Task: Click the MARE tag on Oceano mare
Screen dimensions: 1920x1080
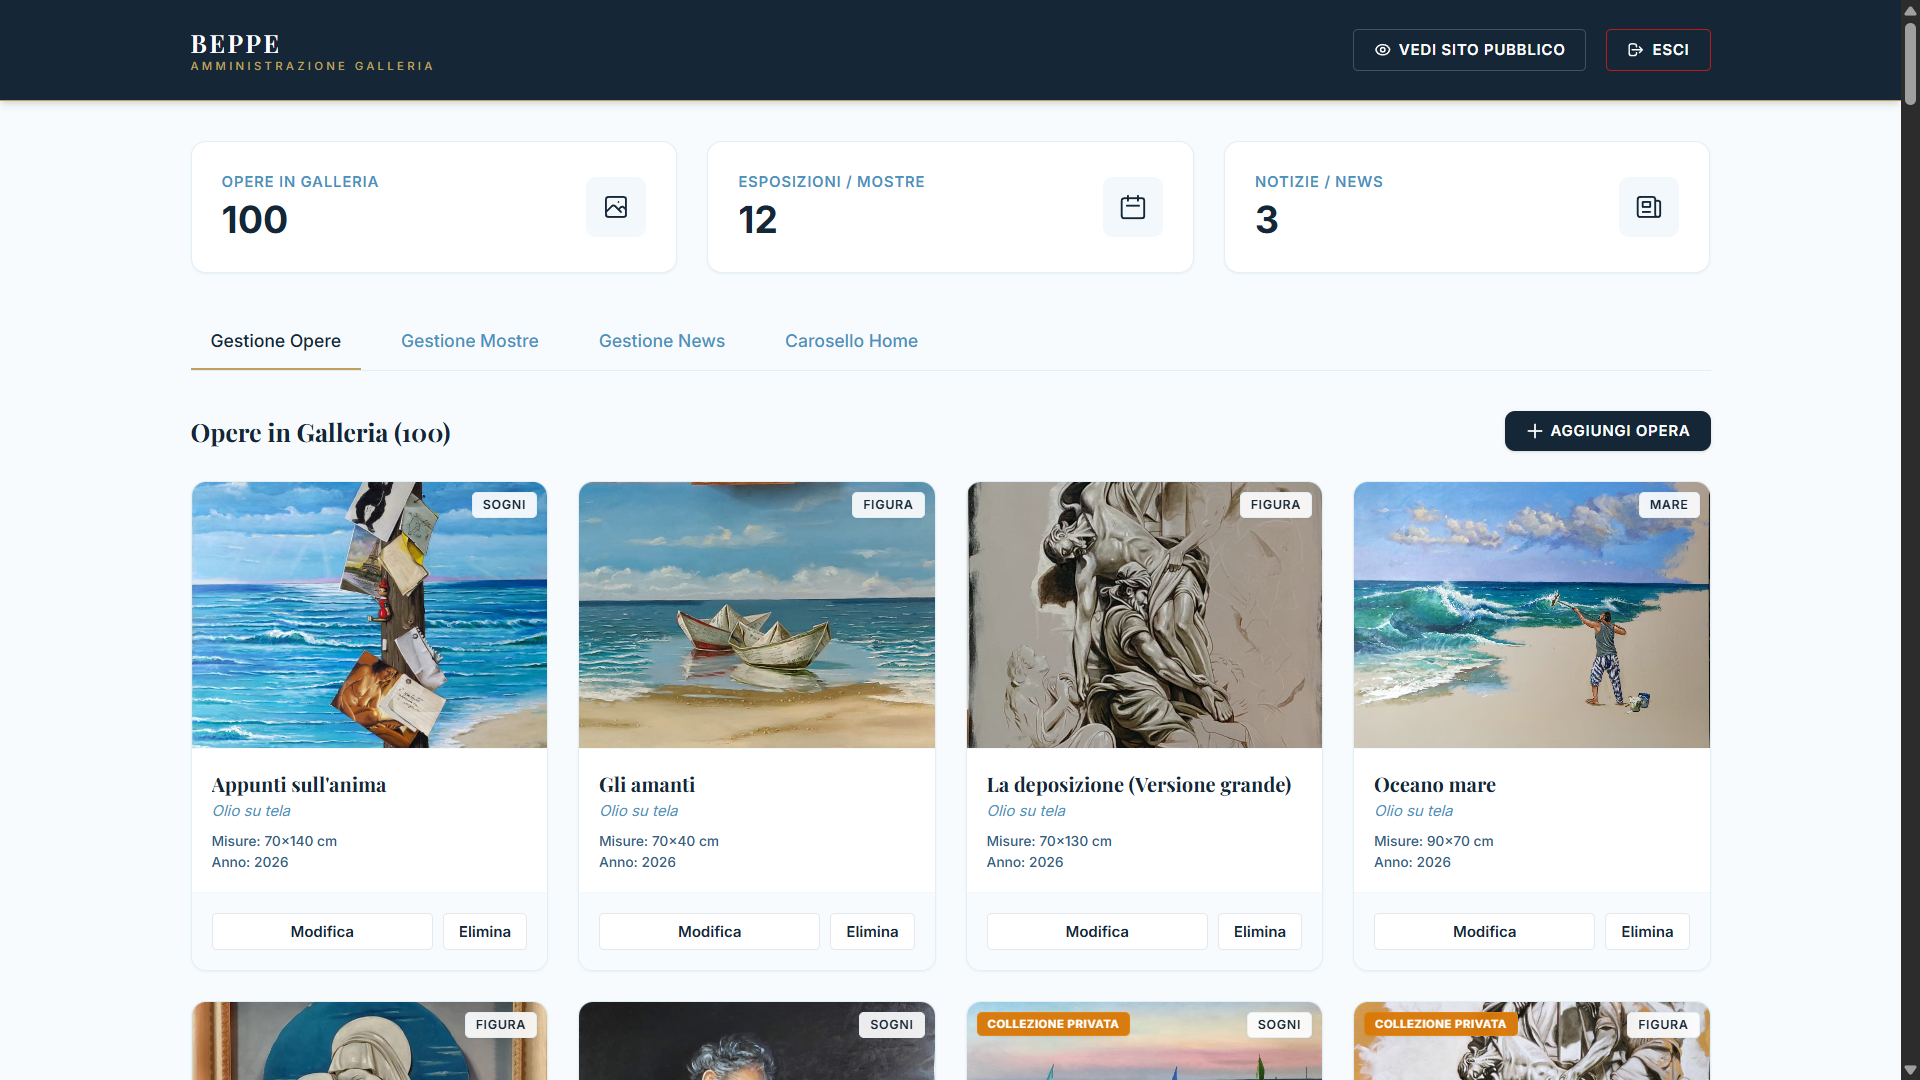Action: click(1669, 505)
